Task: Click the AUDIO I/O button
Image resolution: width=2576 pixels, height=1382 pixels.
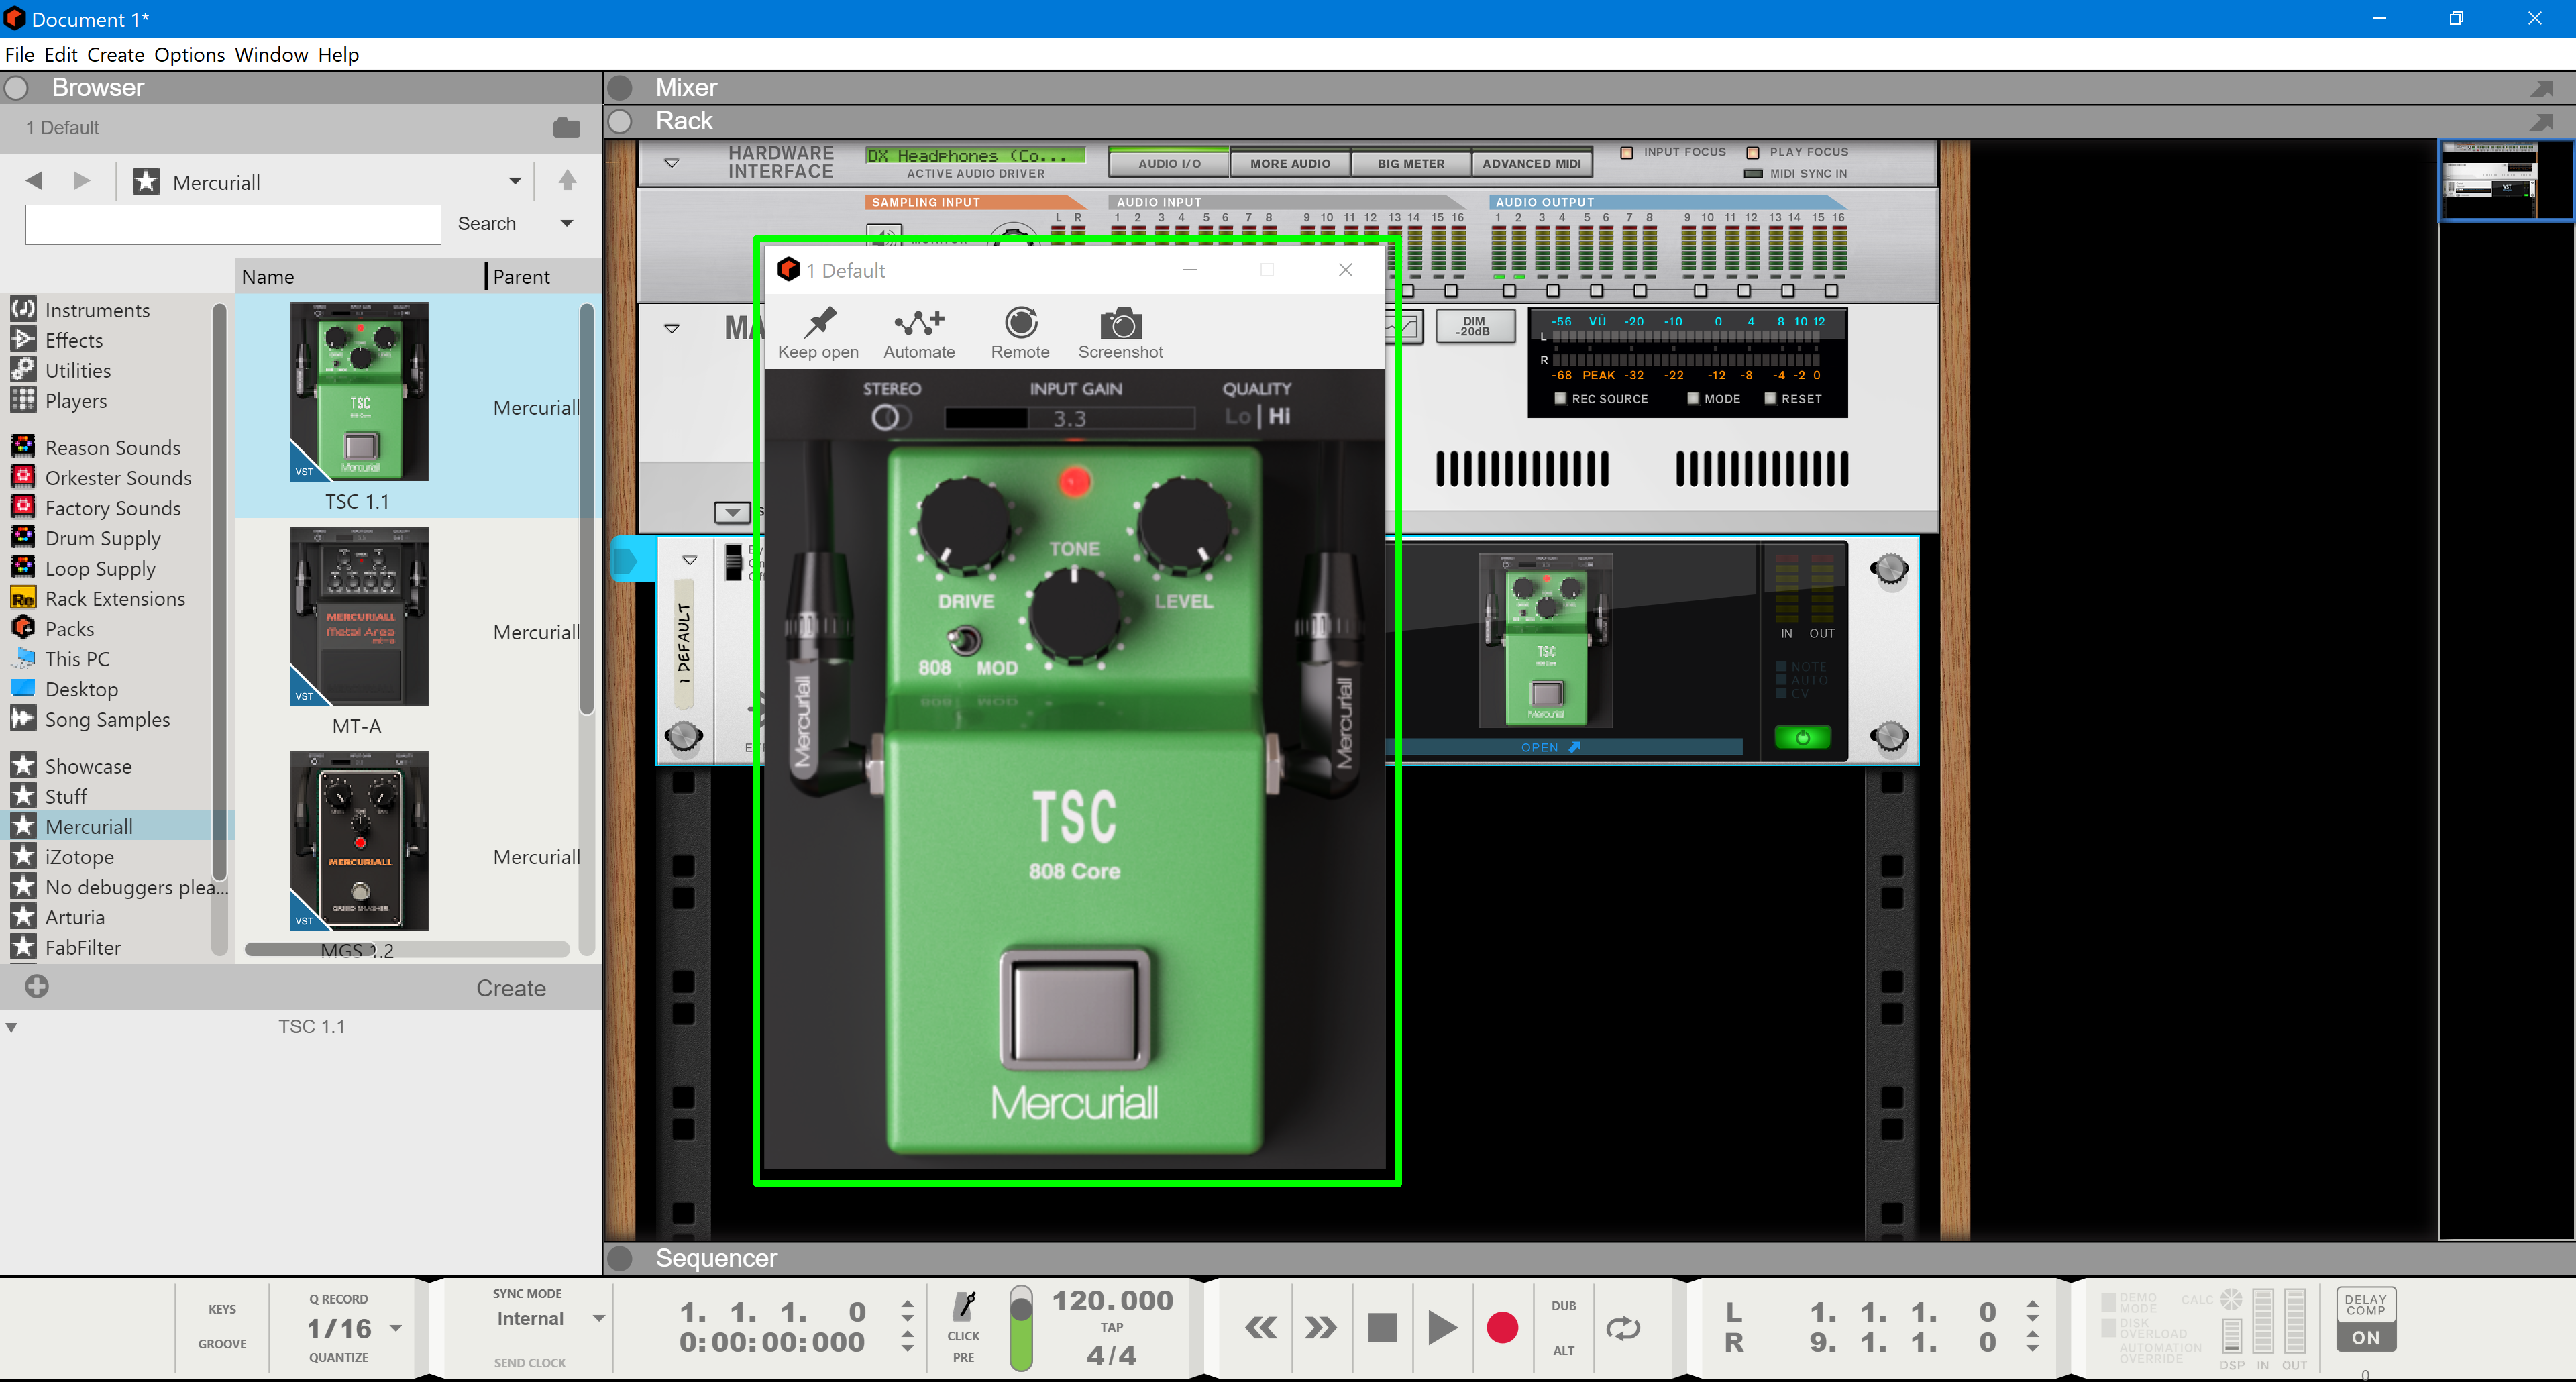Action: pos(1169,163)
